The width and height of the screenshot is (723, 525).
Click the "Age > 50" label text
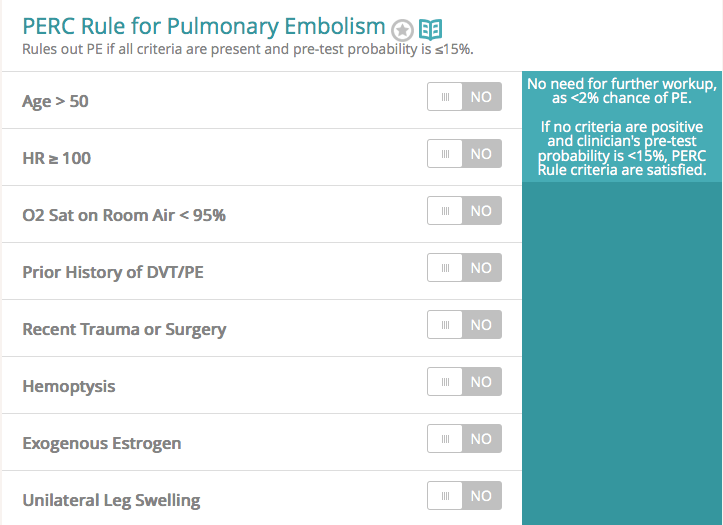point(55,101)
